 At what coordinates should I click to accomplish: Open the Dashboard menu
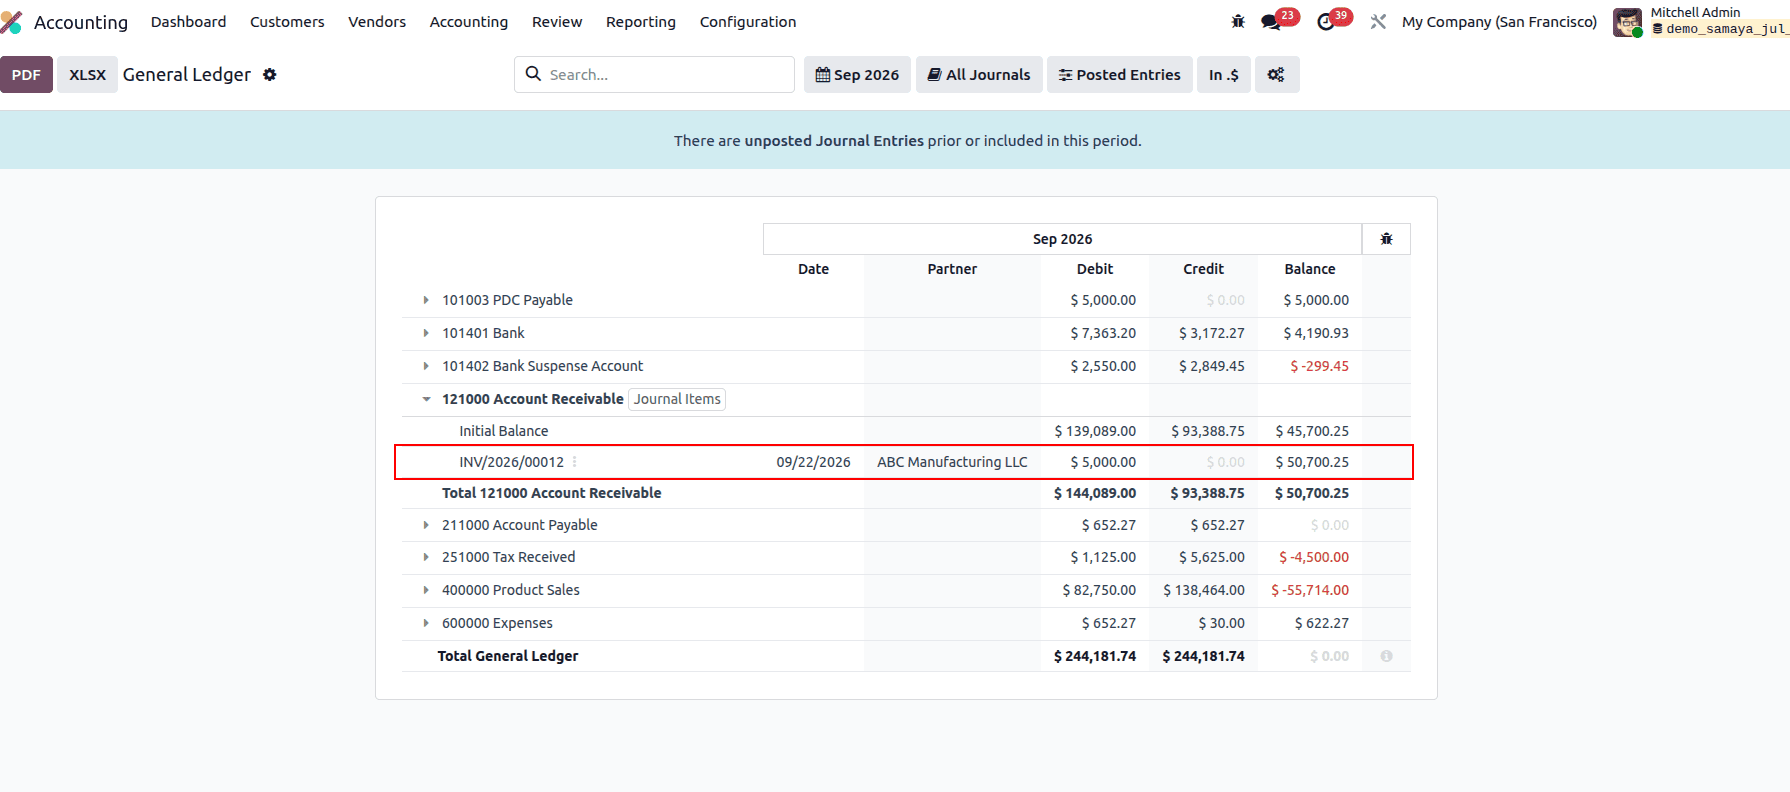tap(188, 22)
